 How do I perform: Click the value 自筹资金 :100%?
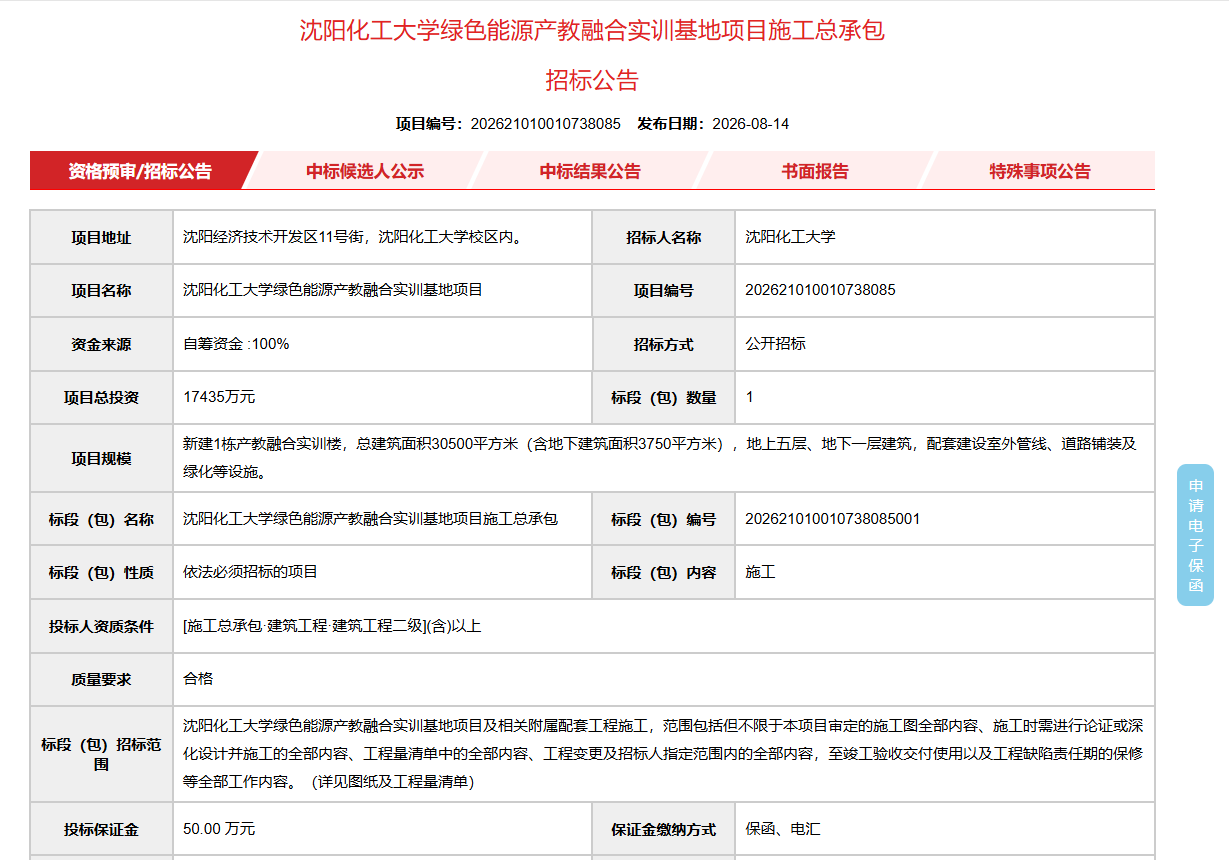pyautogui.click(x=236, y=344)
